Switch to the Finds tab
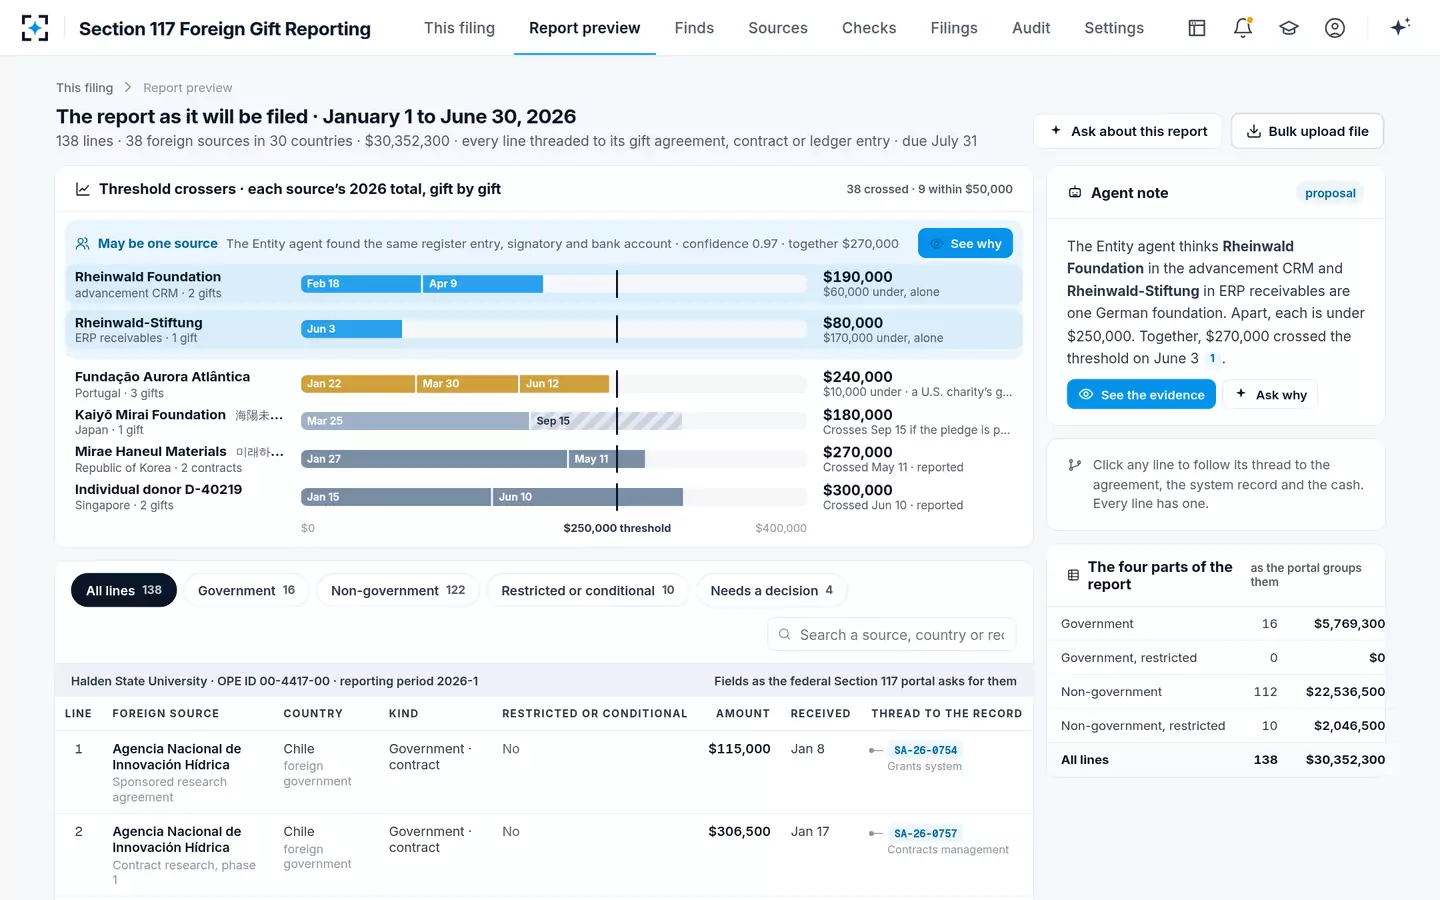This screenshot has width=1440, height=900. coord(694,28)
